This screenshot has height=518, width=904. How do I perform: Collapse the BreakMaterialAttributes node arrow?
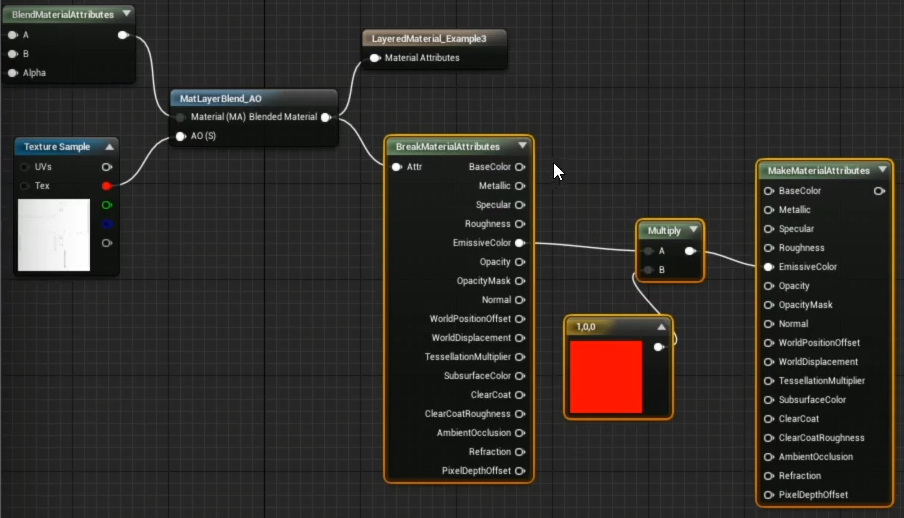(522, 145)
